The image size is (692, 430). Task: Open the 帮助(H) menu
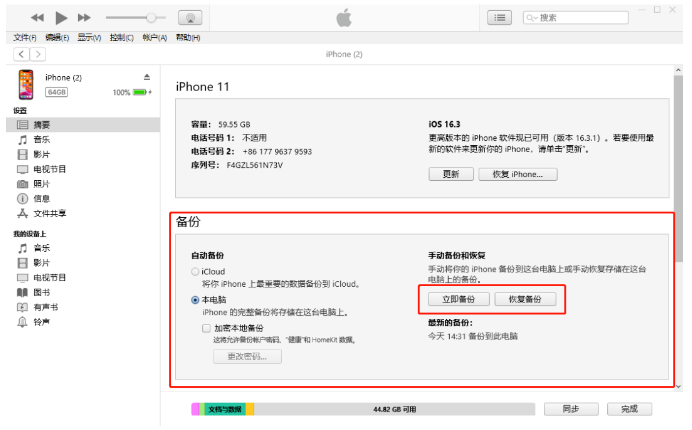[188, 38]
